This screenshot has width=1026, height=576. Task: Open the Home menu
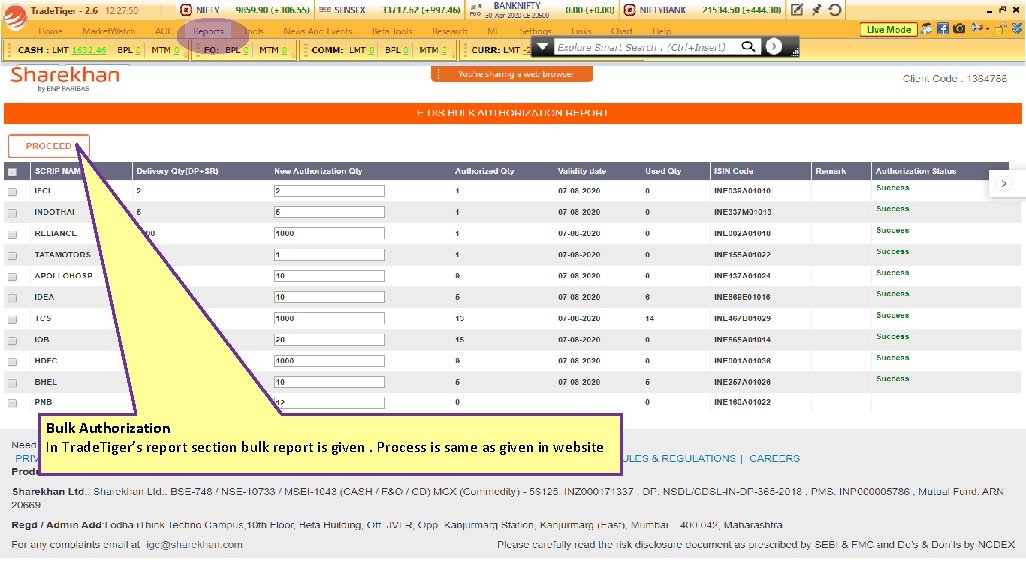pyautogui.click(x=50, y=31)
